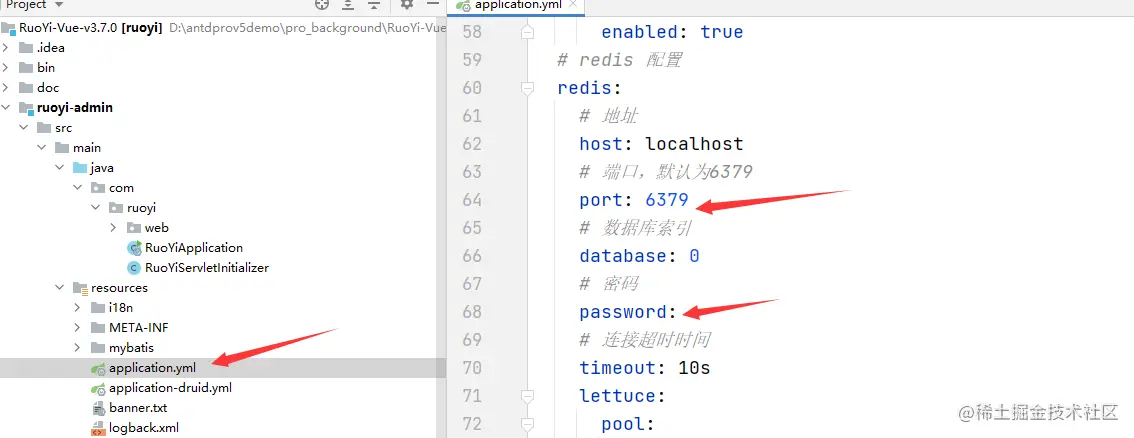Open Project panel settings gear
Viewport: 1134px width, 438px height.
click(x=407, y=4)
